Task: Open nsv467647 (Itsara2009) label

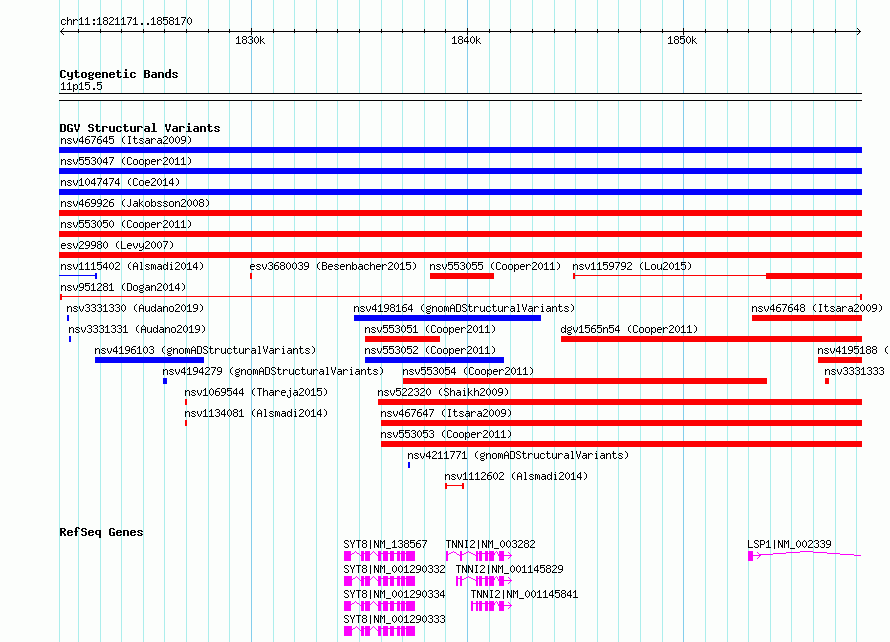Action: (446, 413)
